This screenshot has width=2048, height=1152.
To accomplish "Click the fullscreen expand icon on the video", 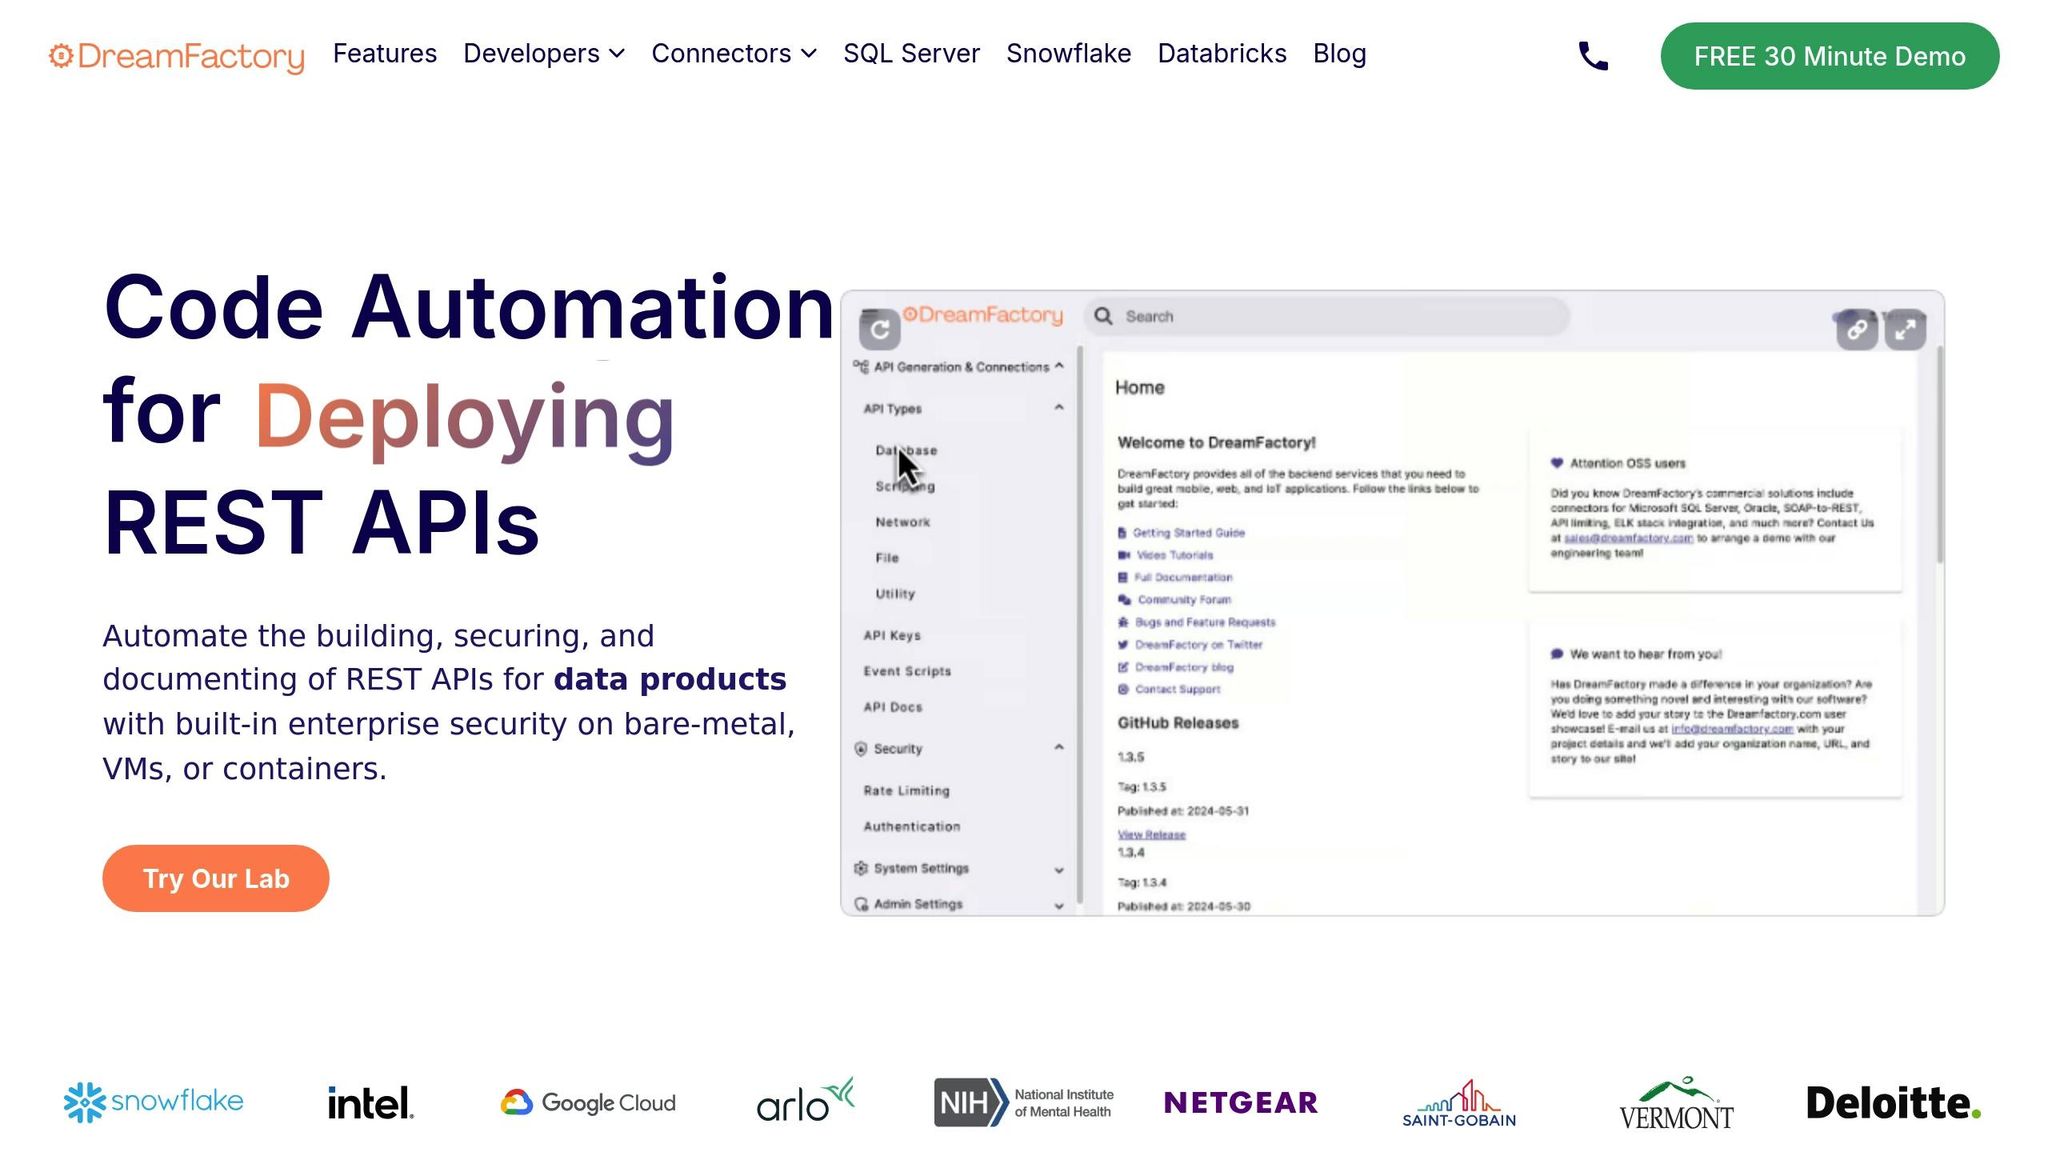I will 1905,330.
